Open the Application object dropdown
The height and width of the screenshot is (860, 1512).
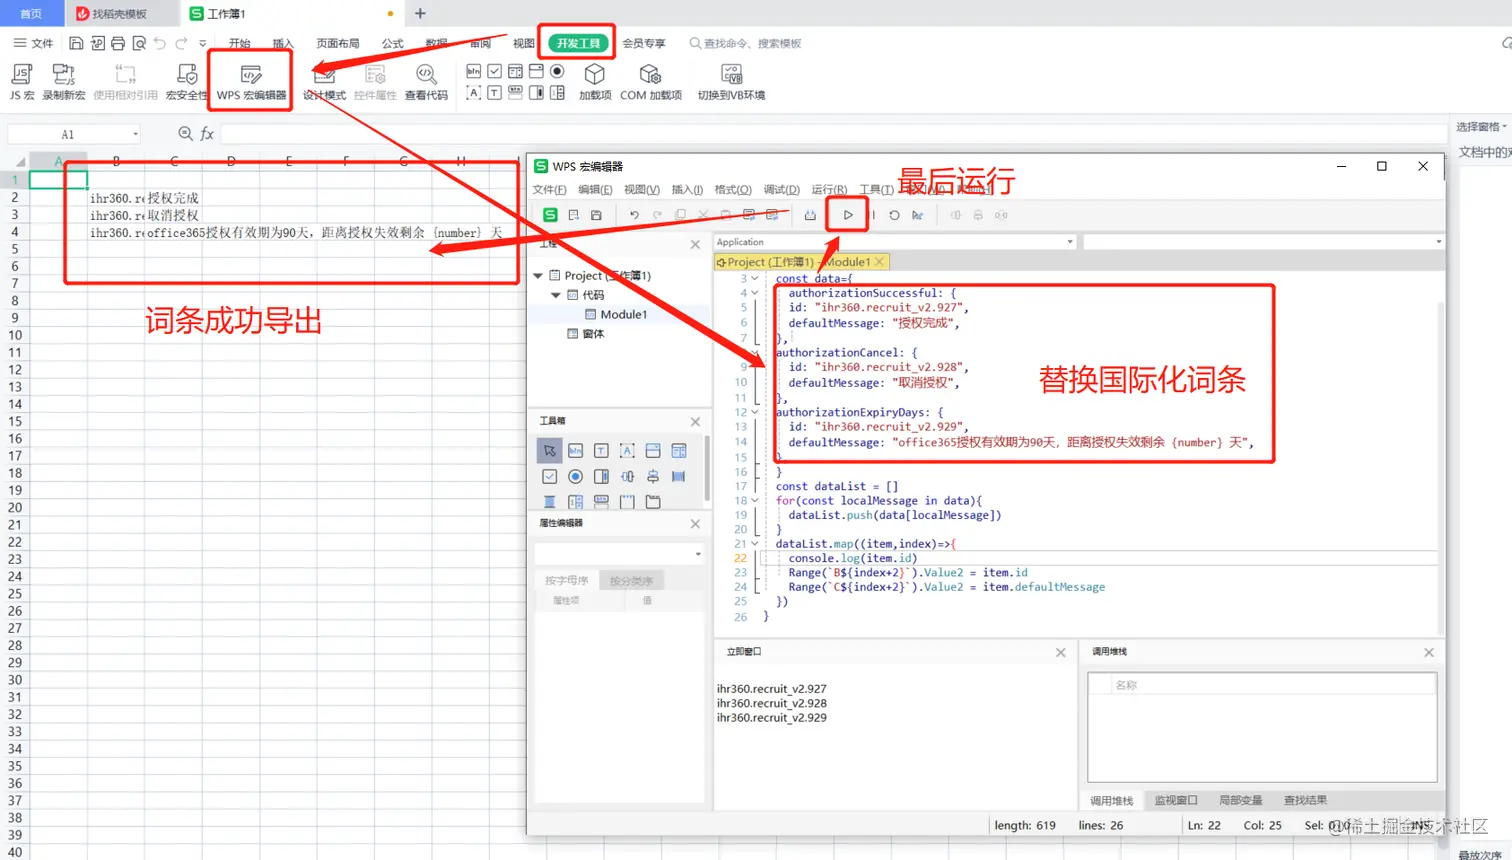[1069, 242]
